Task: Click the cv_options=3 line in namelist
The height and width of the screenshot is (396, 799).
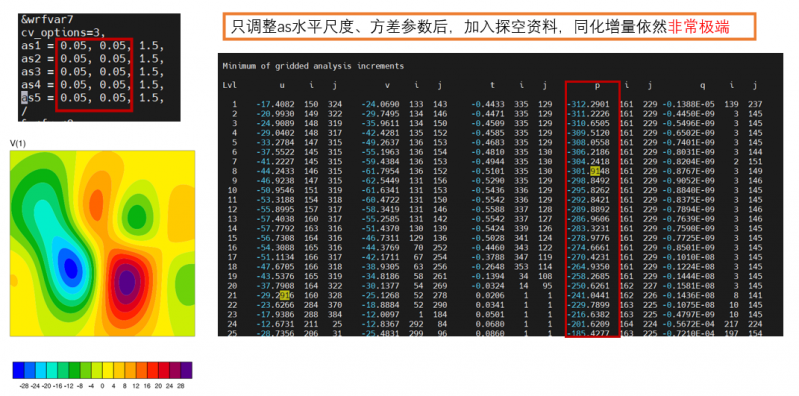Action: click(x=63, y=33)
